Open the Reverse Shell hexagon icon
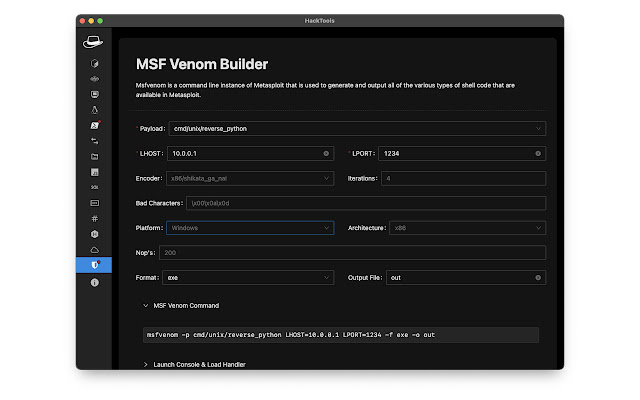Viewport: 640px width, 400px height. click(94, 63)
